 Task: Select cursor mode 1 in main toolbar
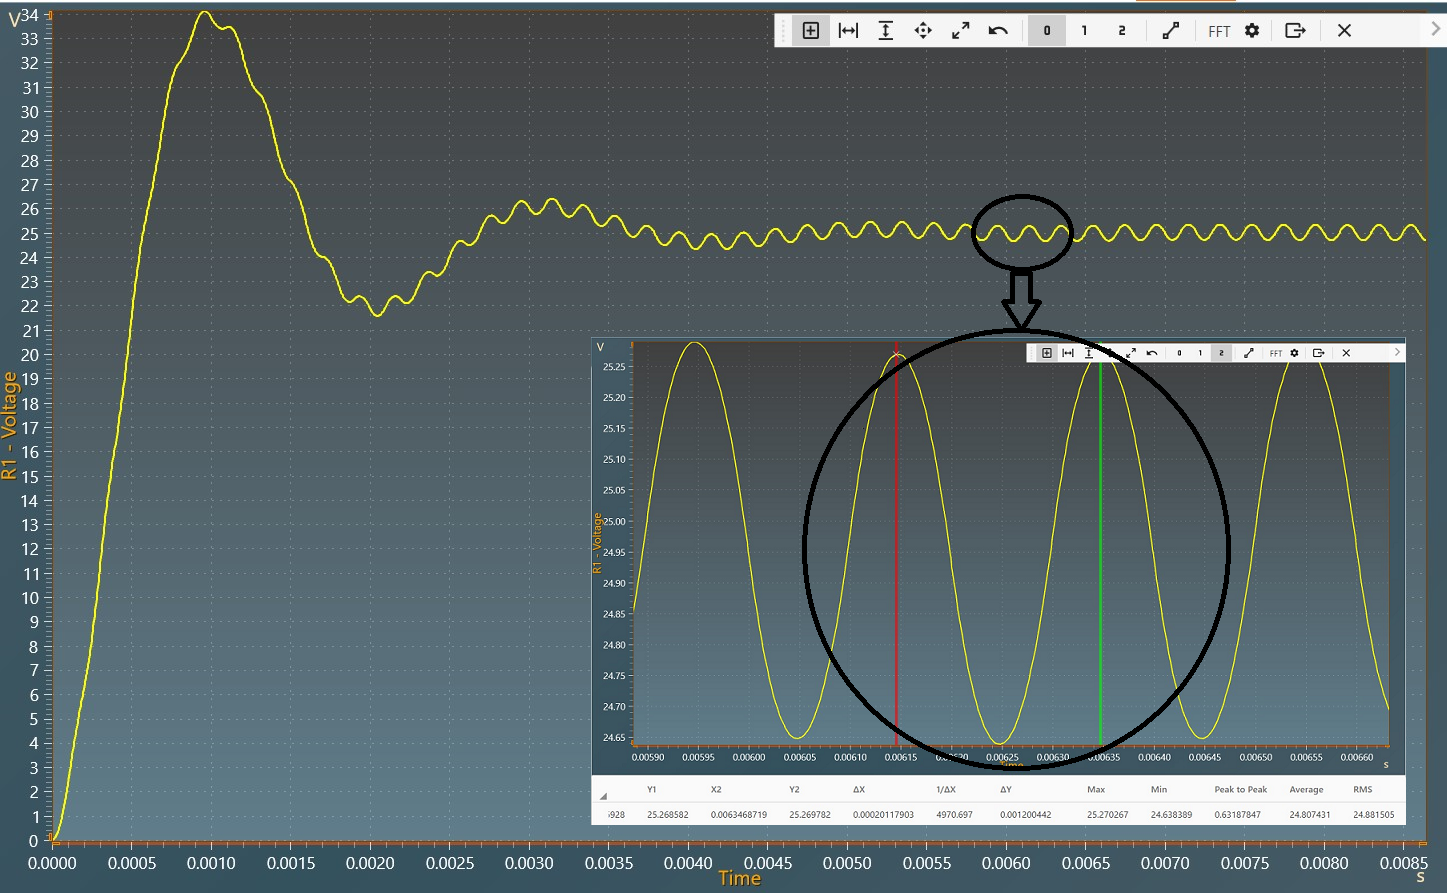tap(1084, 31)
